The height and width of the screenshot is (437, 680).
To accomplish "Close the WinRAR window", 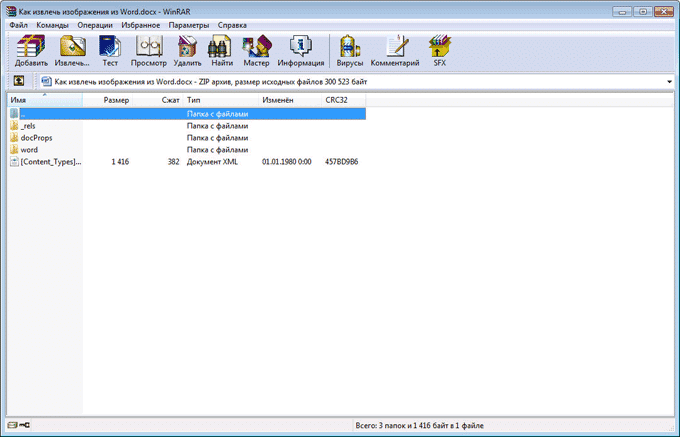I will pos(664,11).
